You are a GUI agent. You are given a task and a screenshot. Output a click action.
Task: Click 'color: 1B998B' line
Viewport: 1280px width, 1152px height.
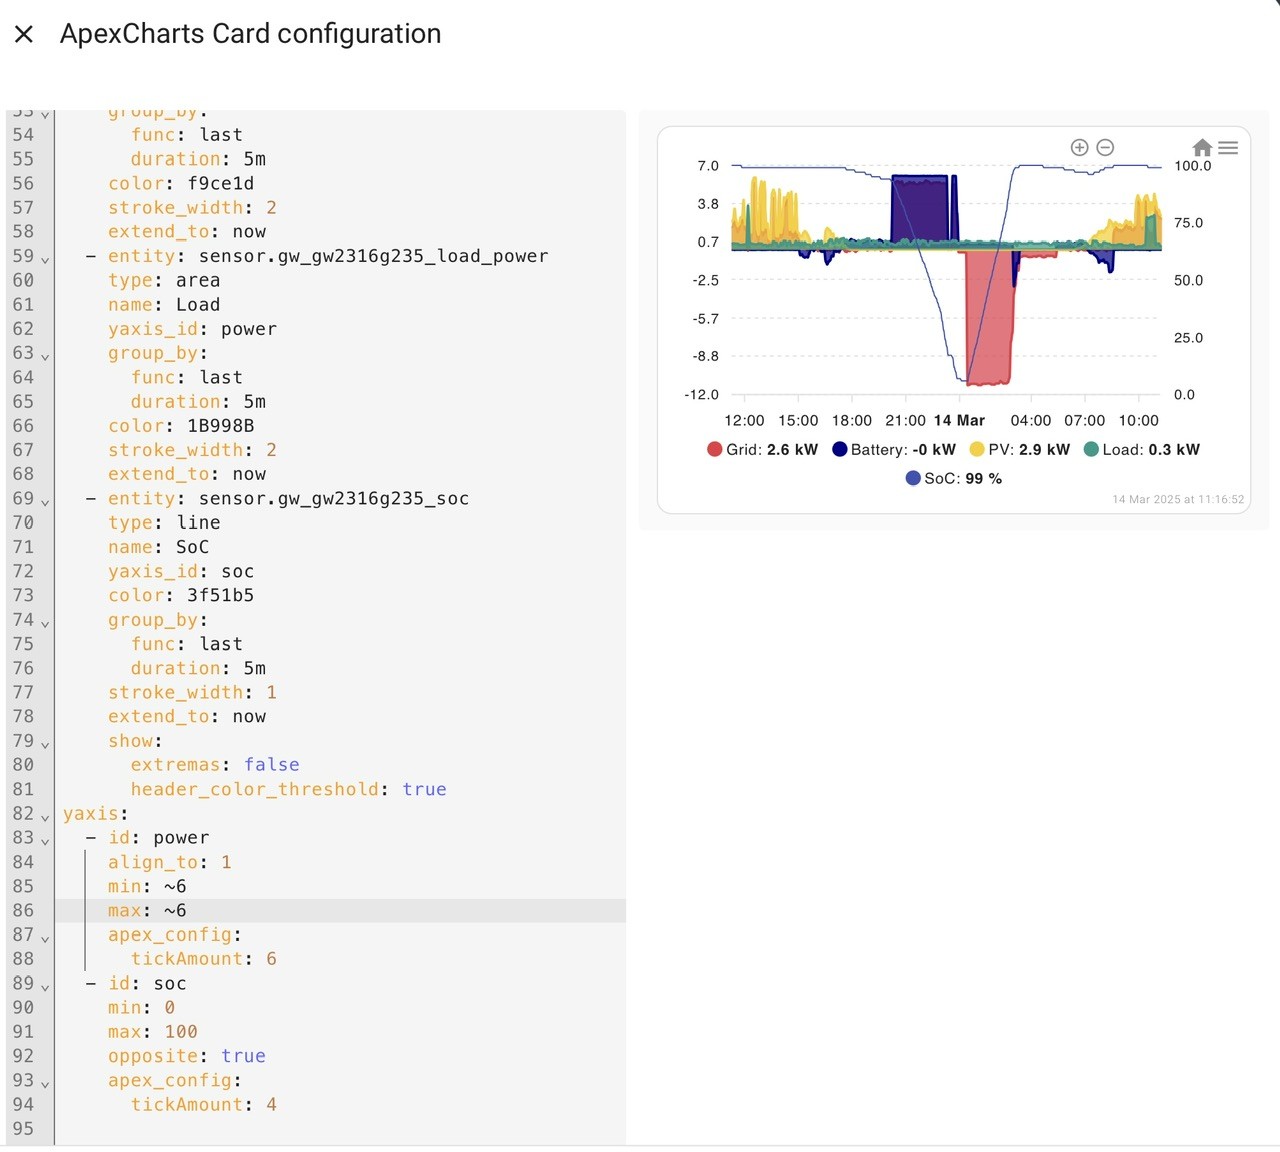point(181,426)
